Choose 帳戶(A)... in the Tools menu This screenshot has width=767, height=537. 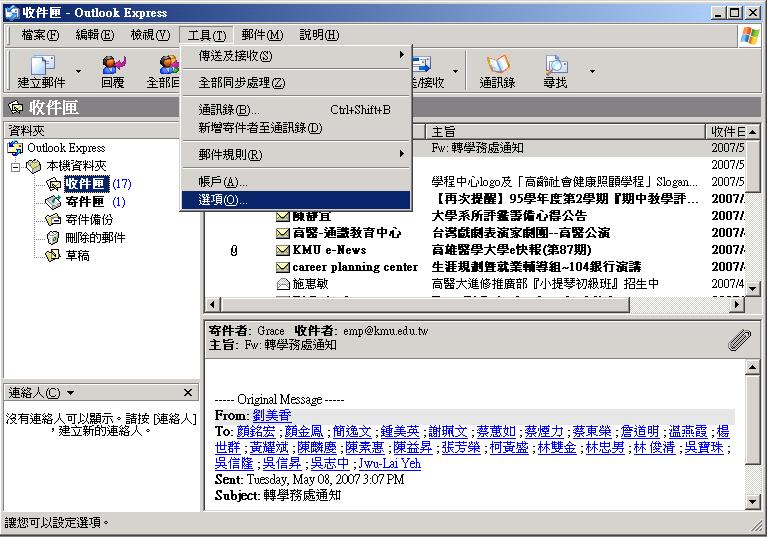coord(296,182)
